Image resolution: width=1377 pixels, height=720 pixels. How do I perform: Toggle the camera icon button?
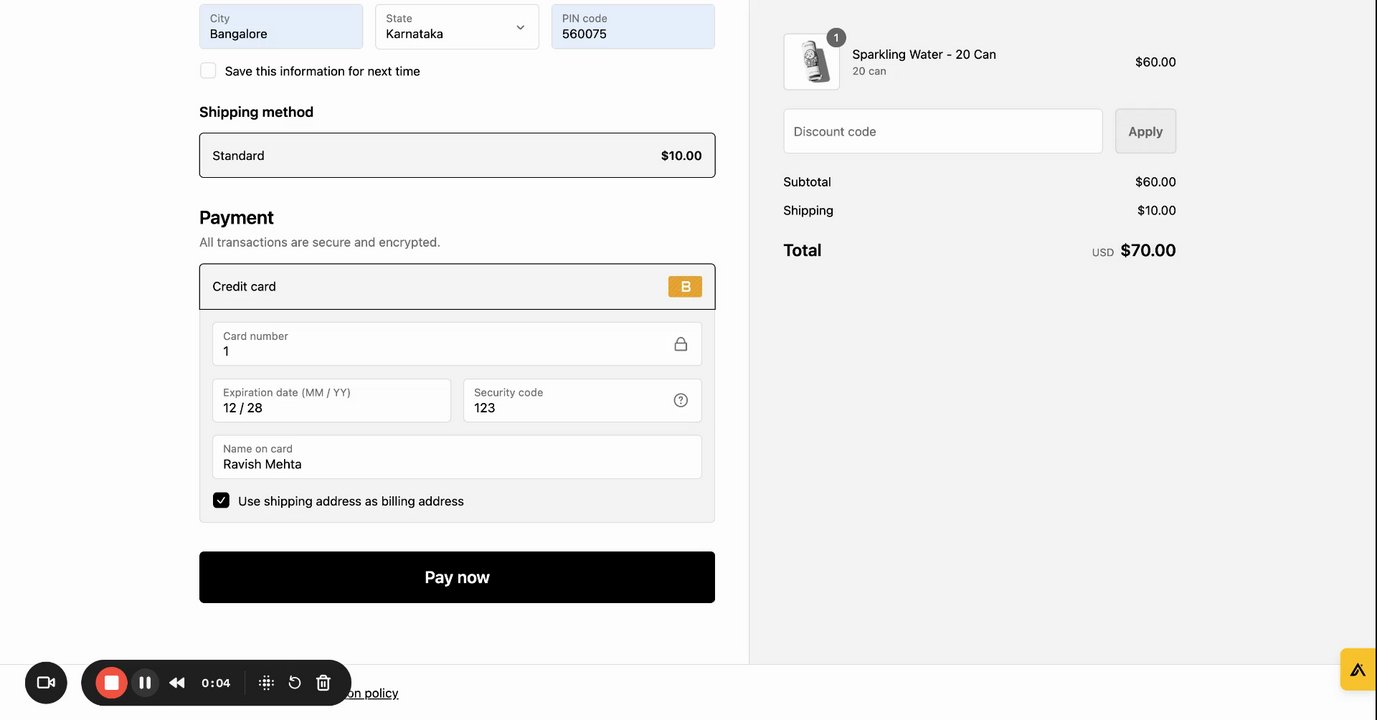click(46, 683)
